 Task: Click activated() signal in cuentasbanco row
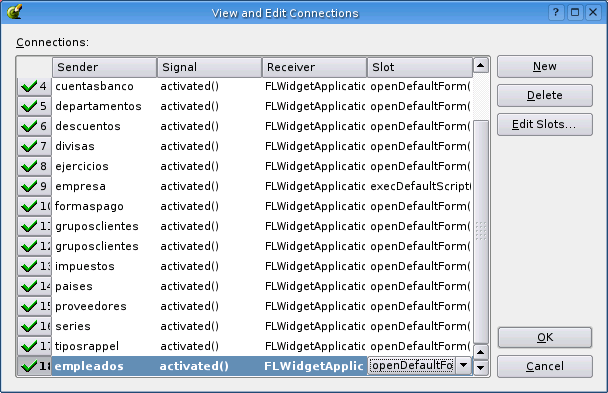(210, 86)
